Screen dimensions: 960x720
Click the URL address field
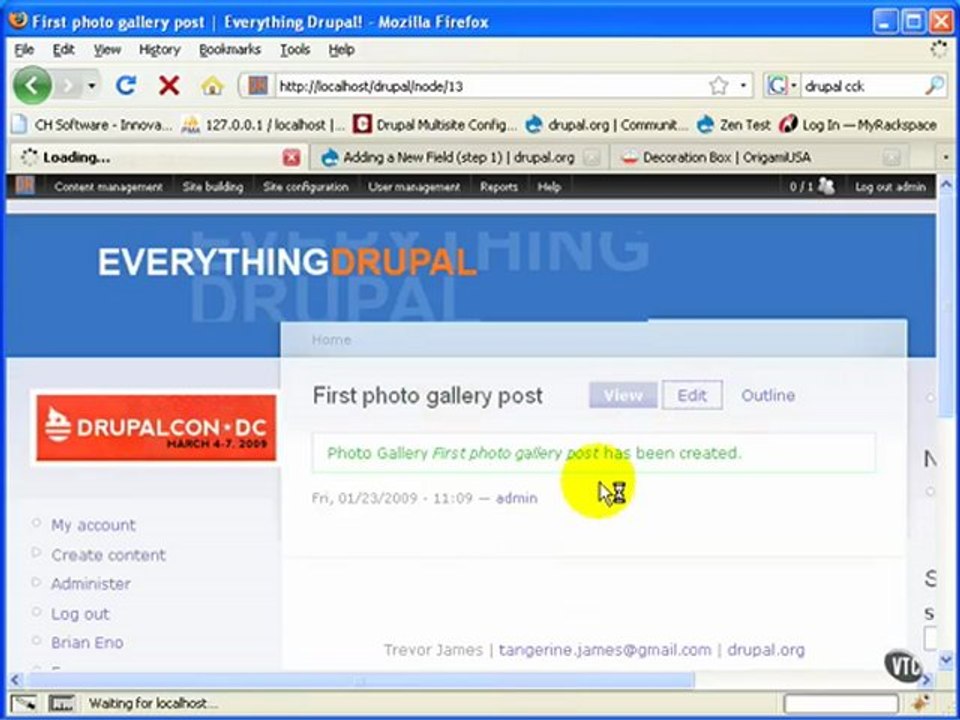490,86
